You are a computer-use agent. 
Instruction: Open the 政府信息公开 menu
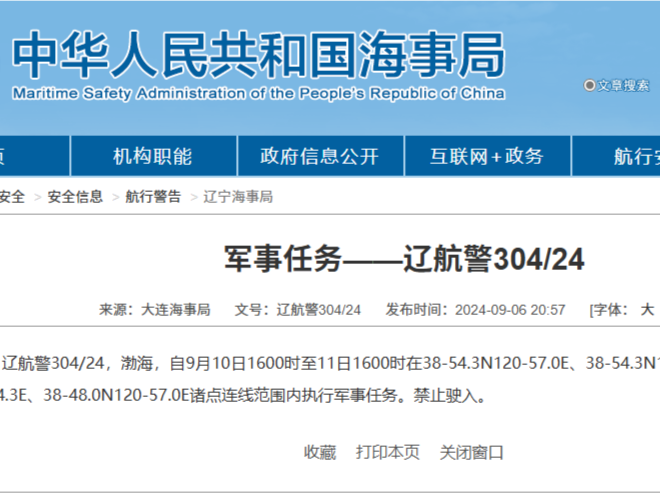320,156
